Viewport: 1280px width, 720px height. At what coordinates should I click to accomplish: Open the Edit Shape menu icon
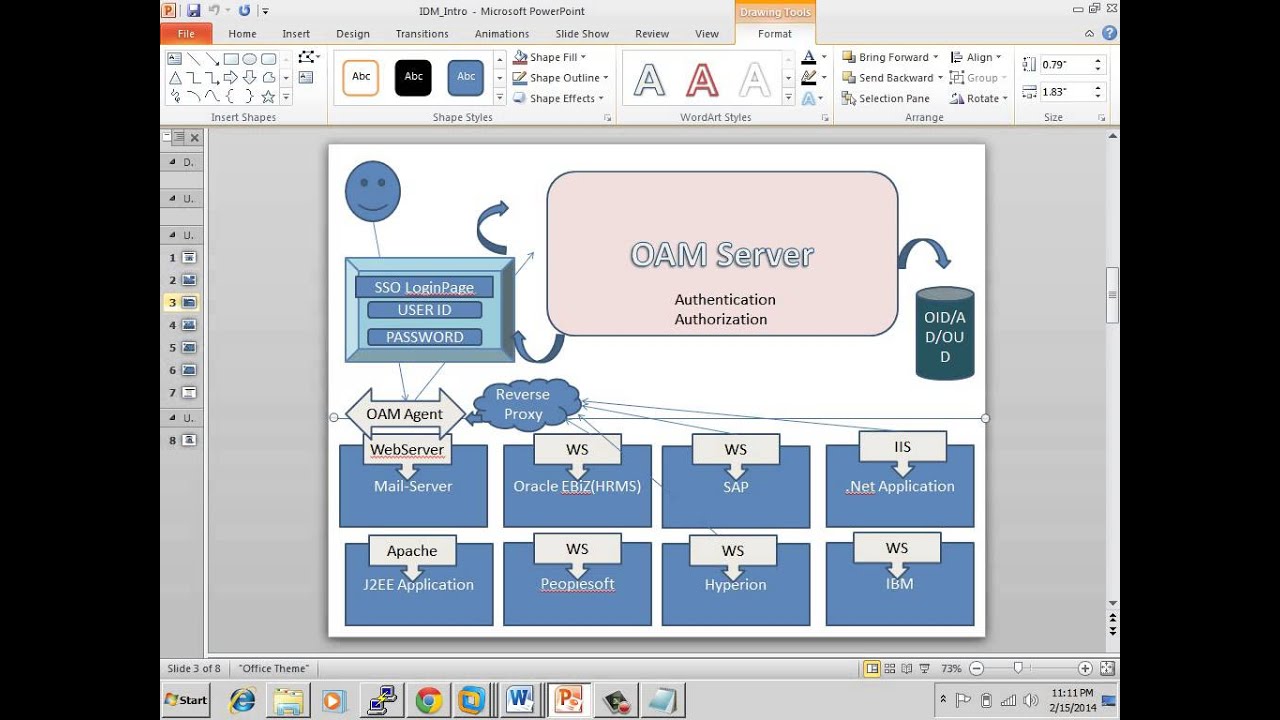coord(308,58)
